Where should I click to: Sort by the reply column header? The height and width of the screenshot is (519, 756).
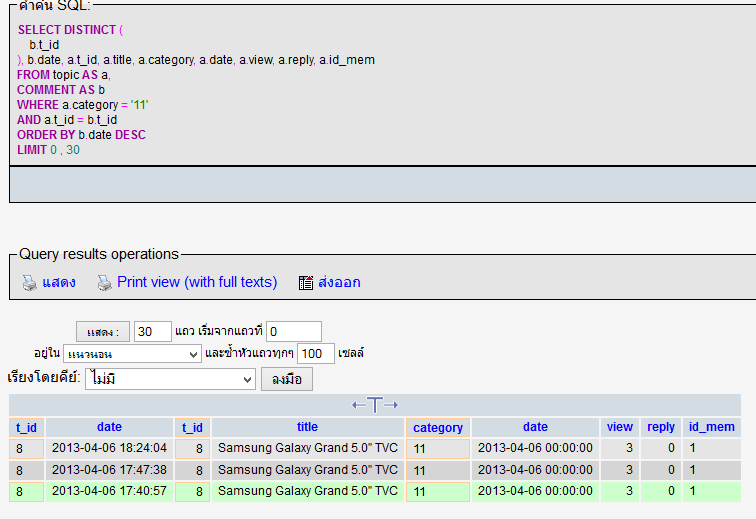point(661,427)
